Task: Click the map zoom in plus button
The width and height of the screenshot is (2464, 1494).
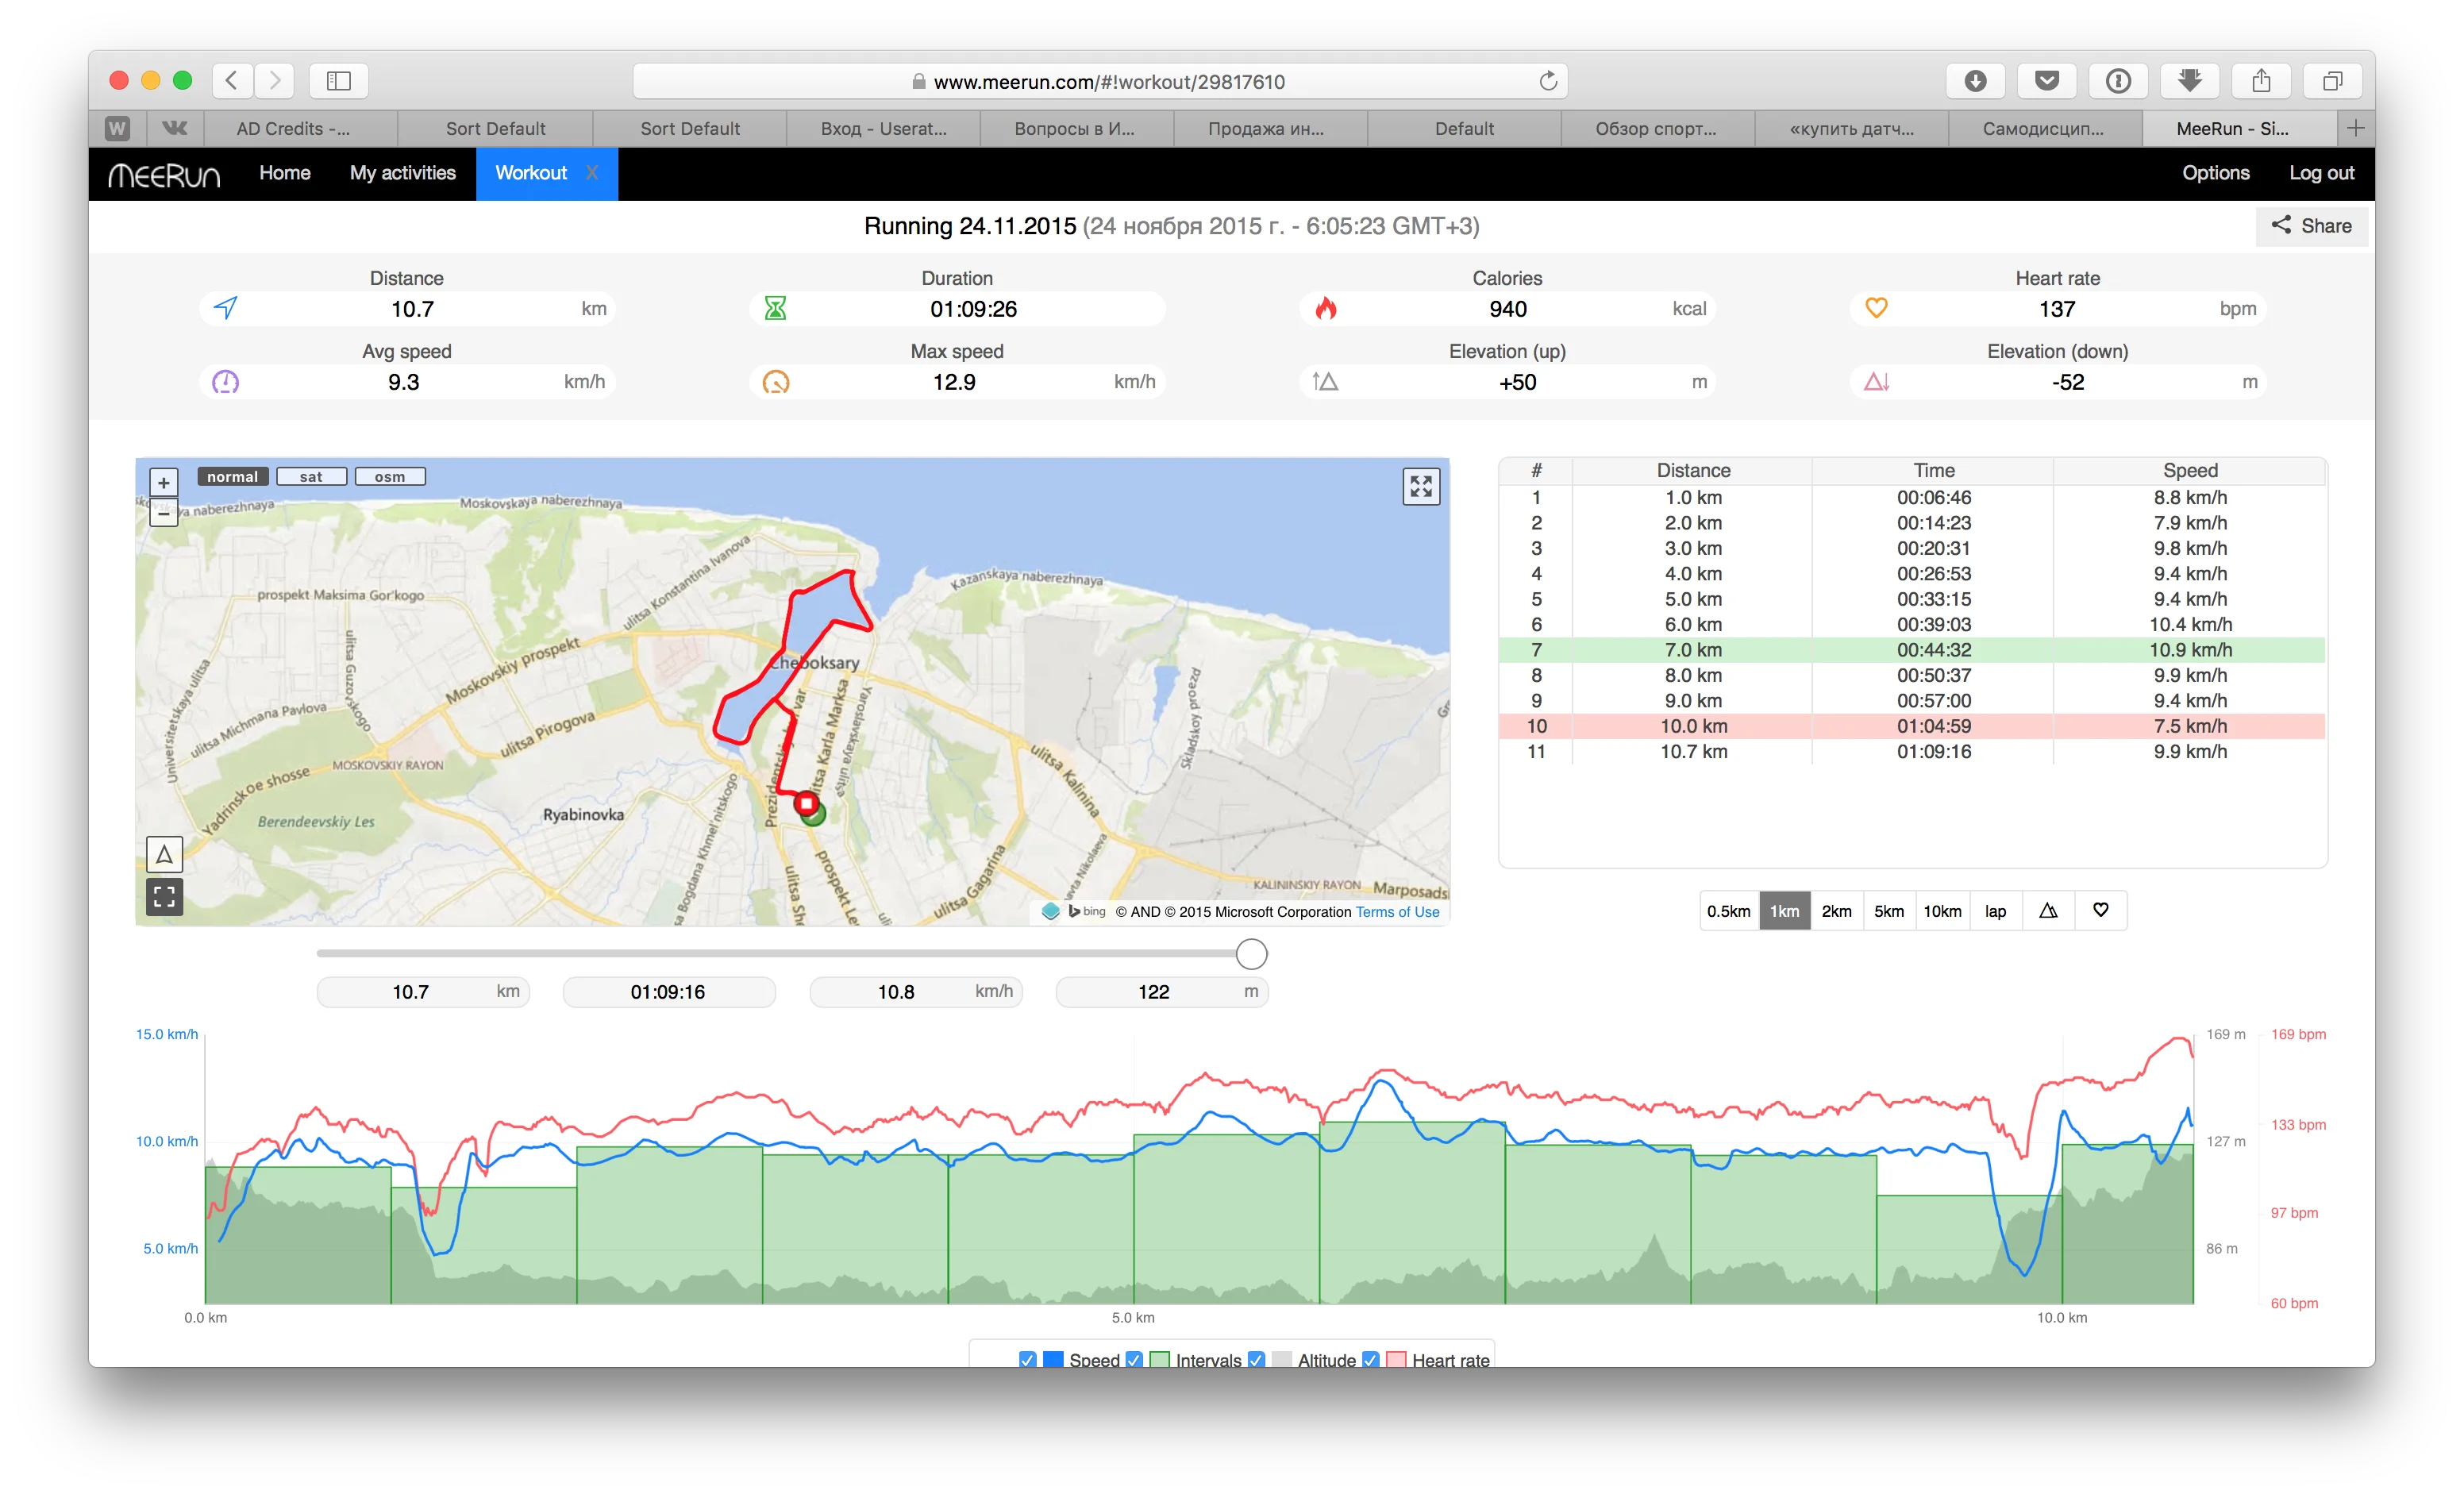Action: pyautogui.click(x=164, y=483)
